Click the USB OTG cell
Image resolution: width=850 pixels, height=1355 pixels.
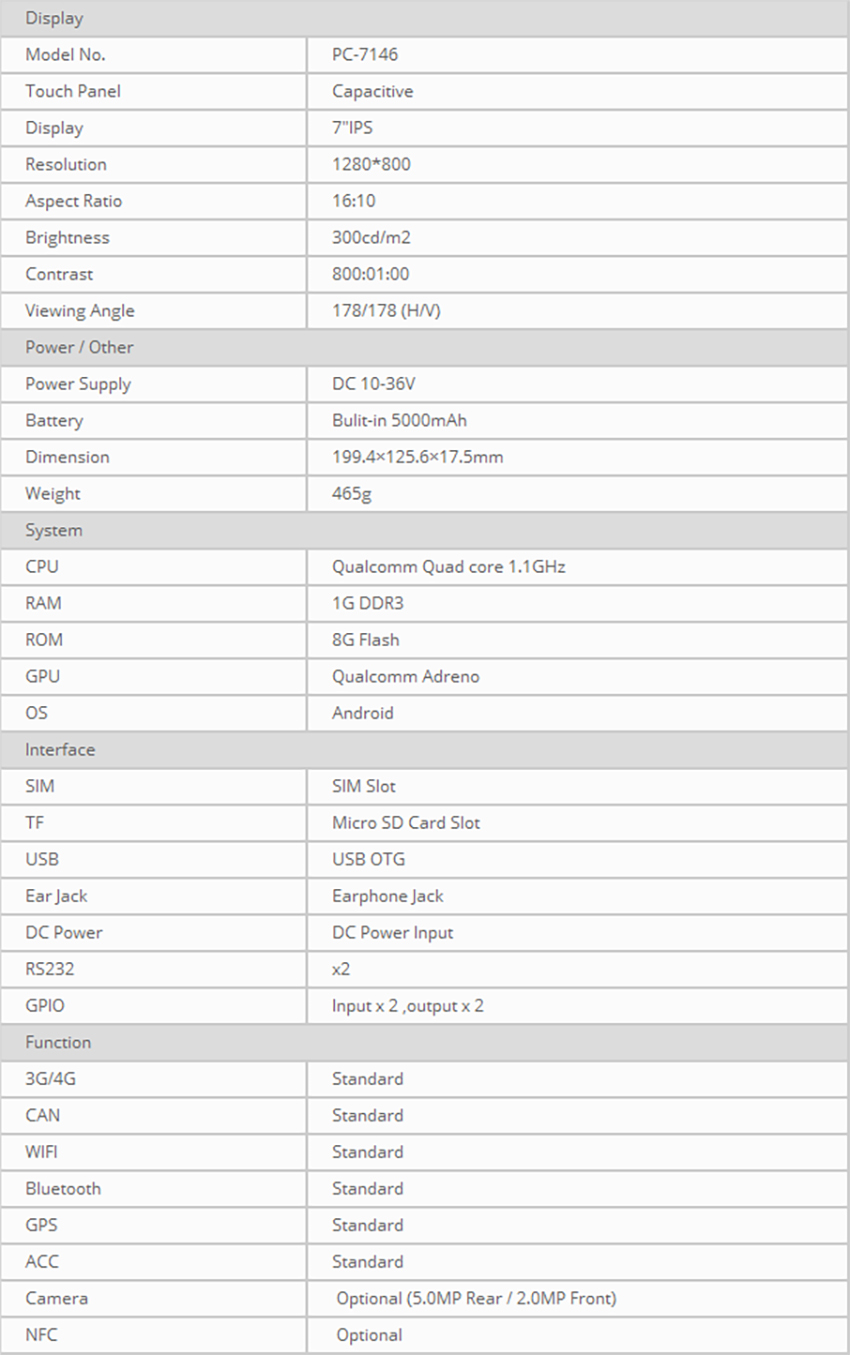pos(368,859)
